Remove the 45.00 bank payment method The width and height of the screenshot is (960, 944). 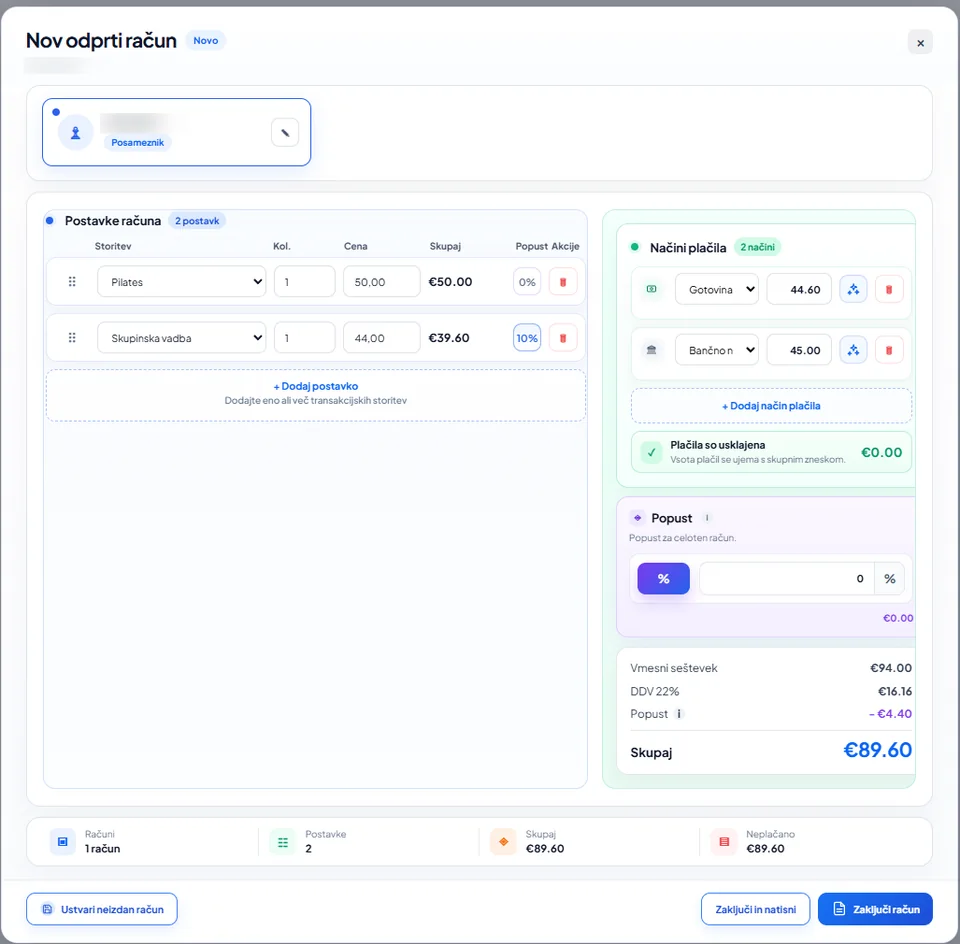coord(889,350)
